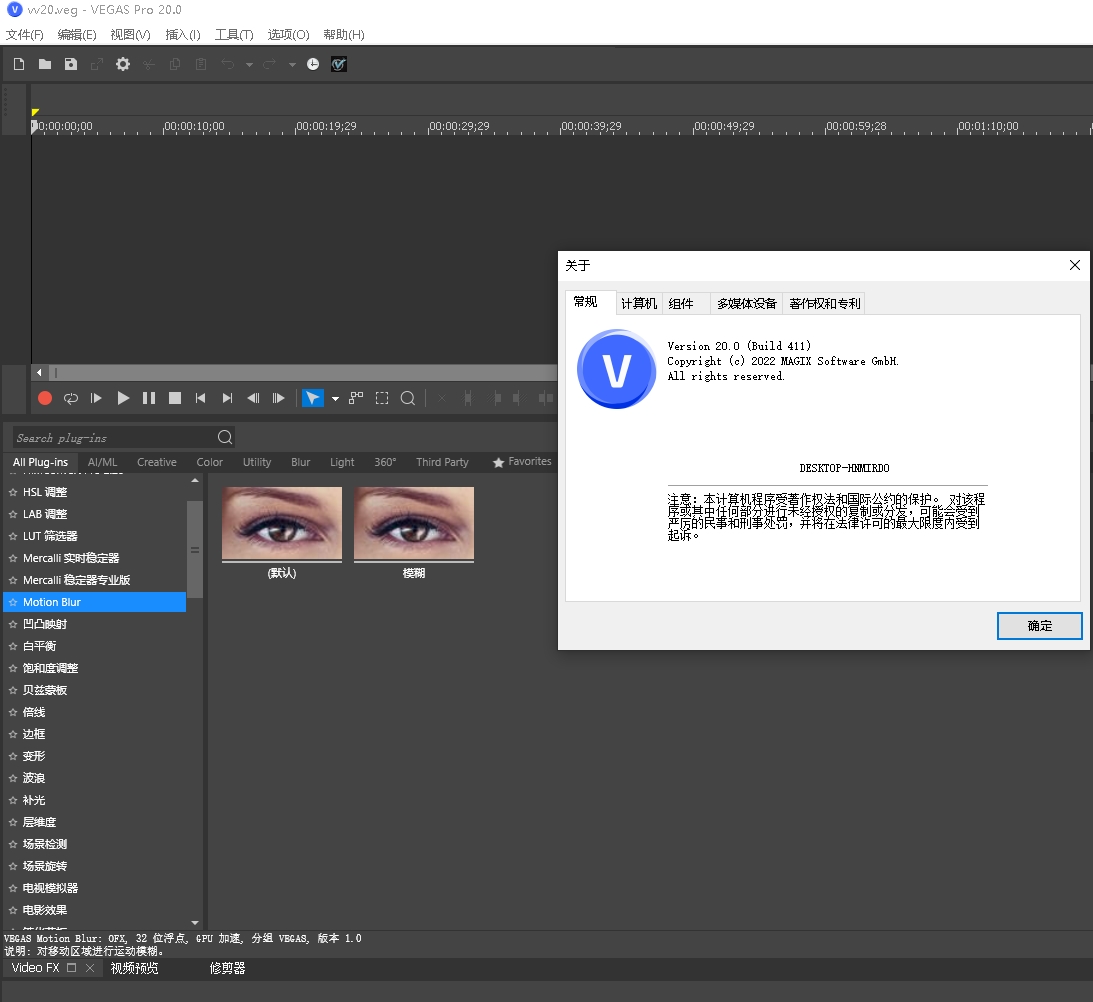Click the timeline horizontal scrollbar
The height and width of the screenshot is (1002, 1093).
coord(304,372)
